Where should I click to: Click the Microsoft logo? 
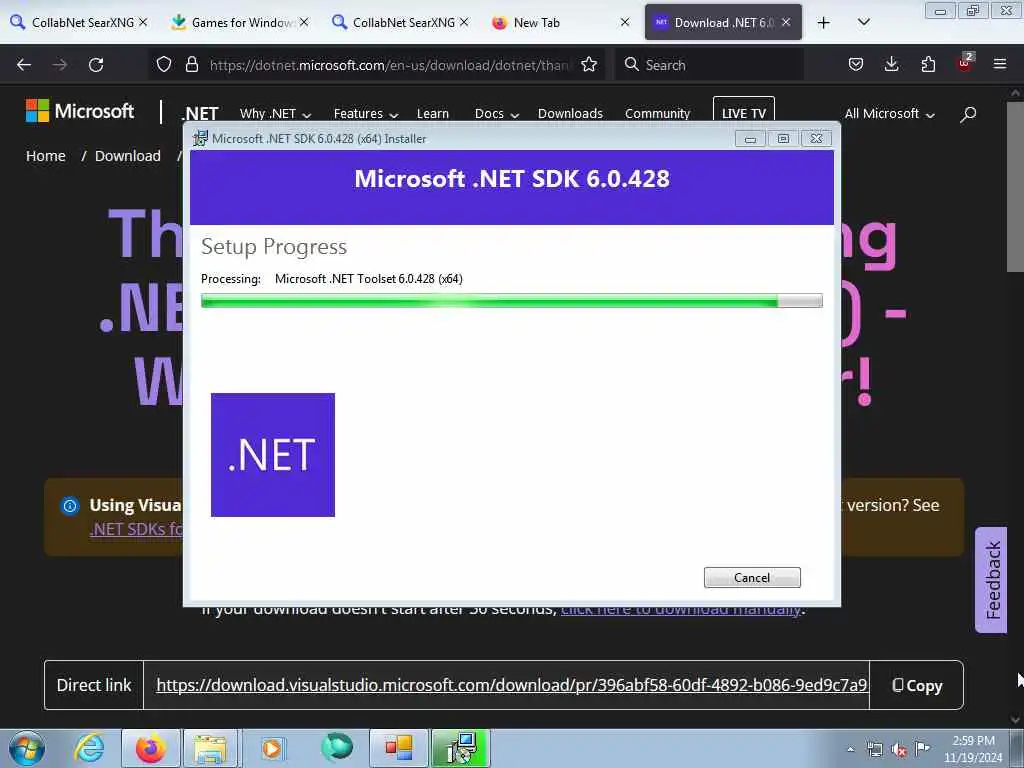pos(80,111)
